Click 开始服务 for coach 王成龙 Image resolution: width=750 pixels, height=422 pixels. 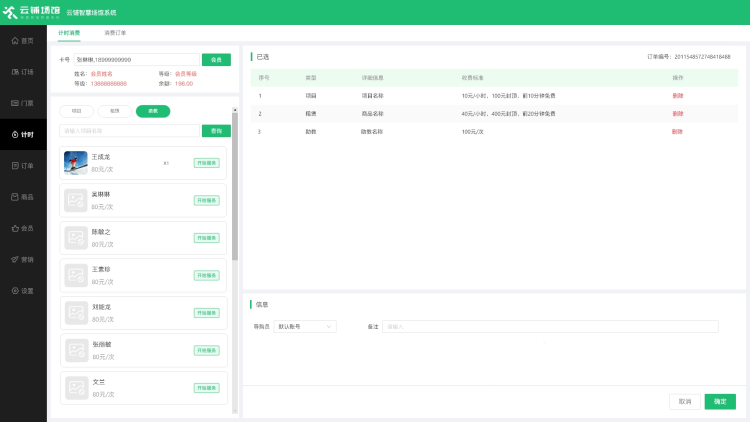tap(206, 163)
